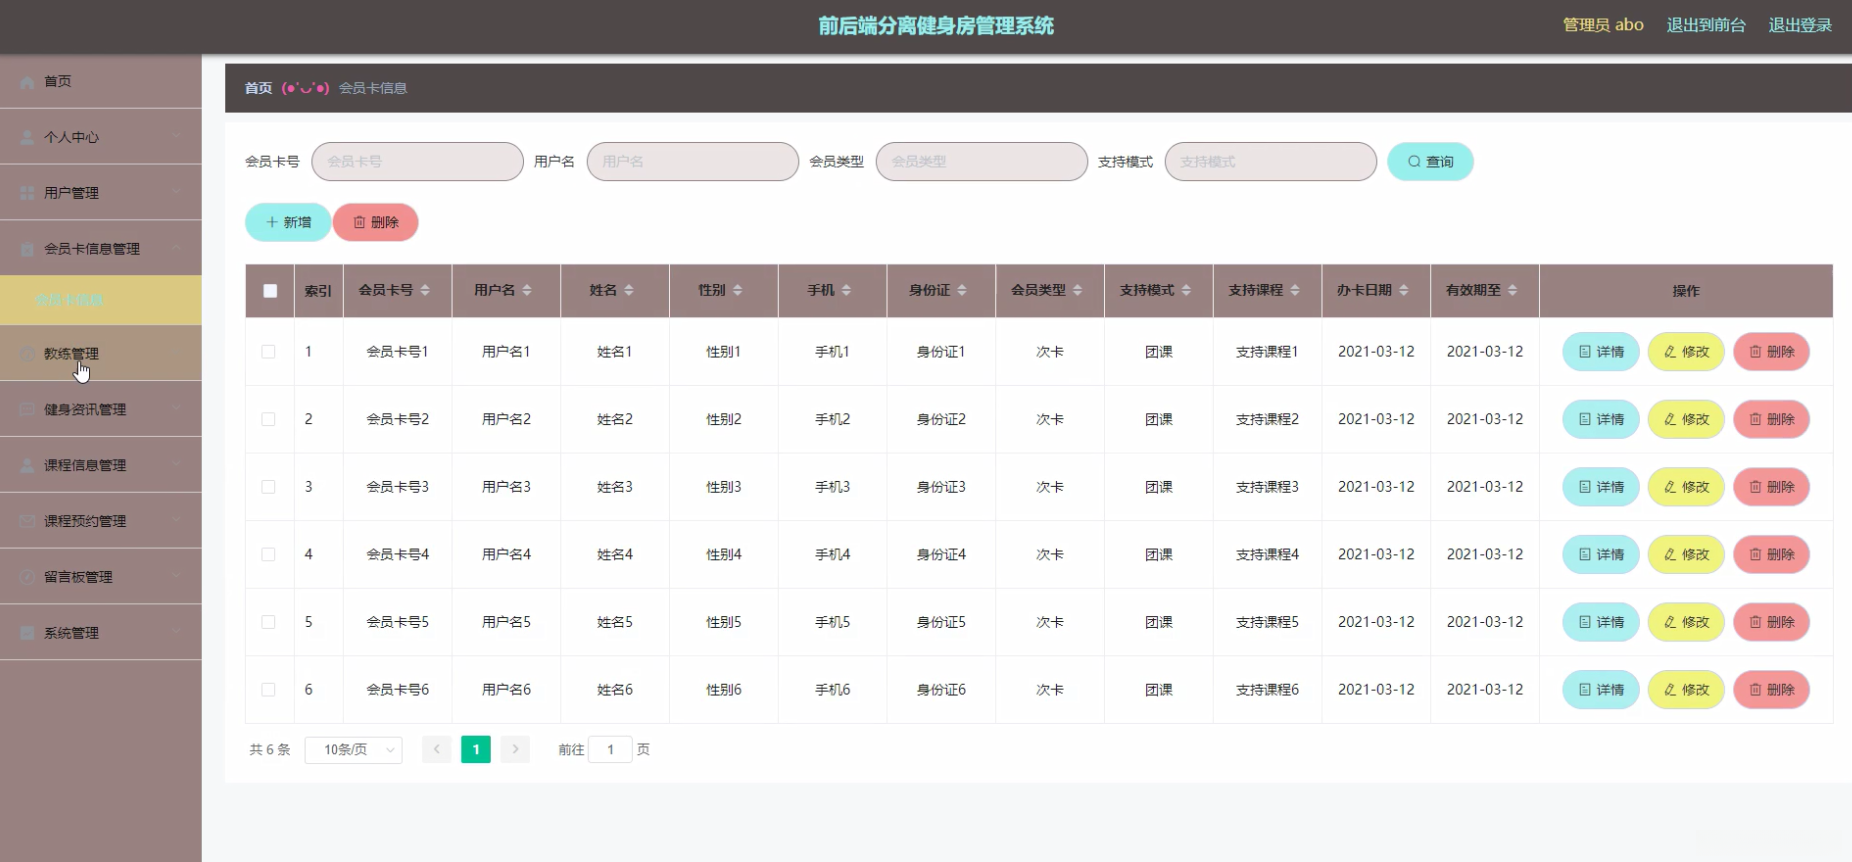This screenshot has height=862, width=1852.
Task: Open 详情 for row 会员卡号3
Action: point(1601,487)
